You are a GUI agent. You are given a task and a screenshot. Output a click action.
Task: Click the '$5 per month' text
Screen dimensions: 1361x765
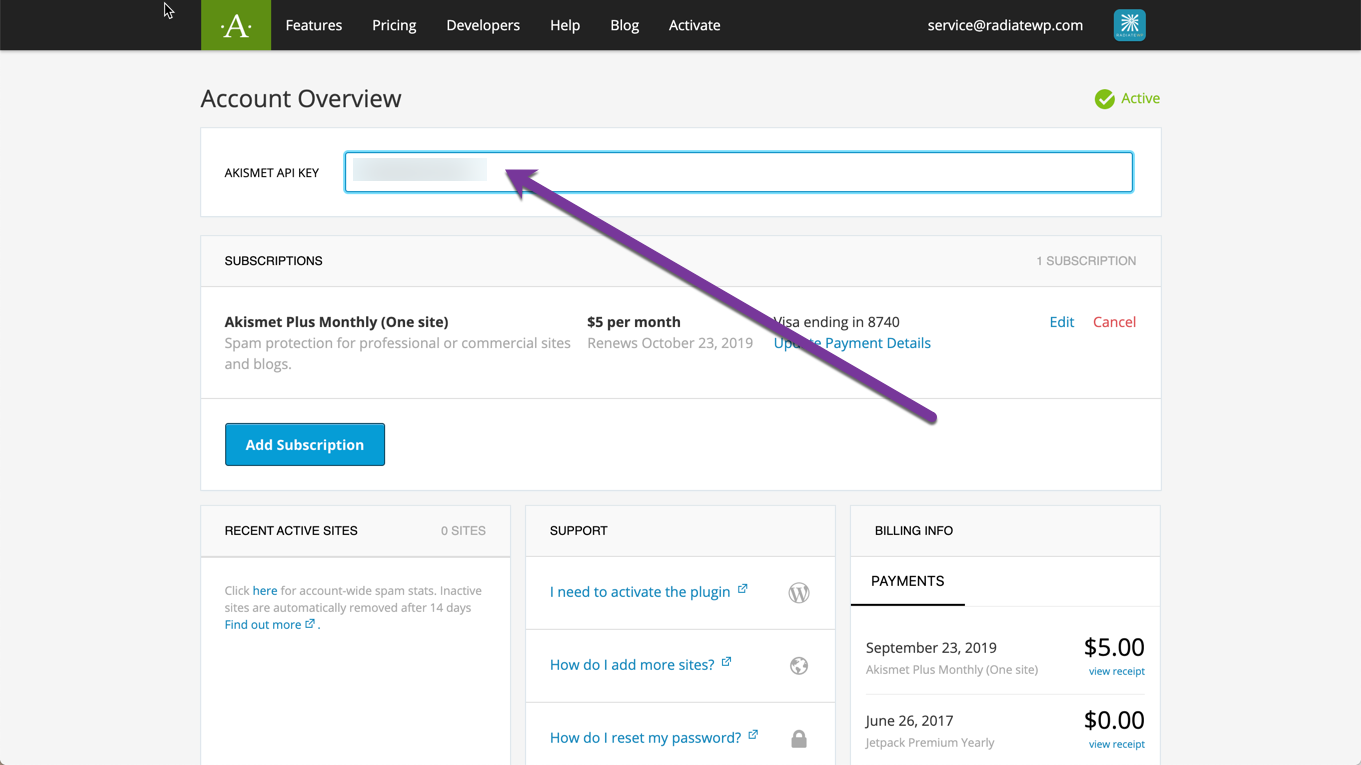pos(634,322)
